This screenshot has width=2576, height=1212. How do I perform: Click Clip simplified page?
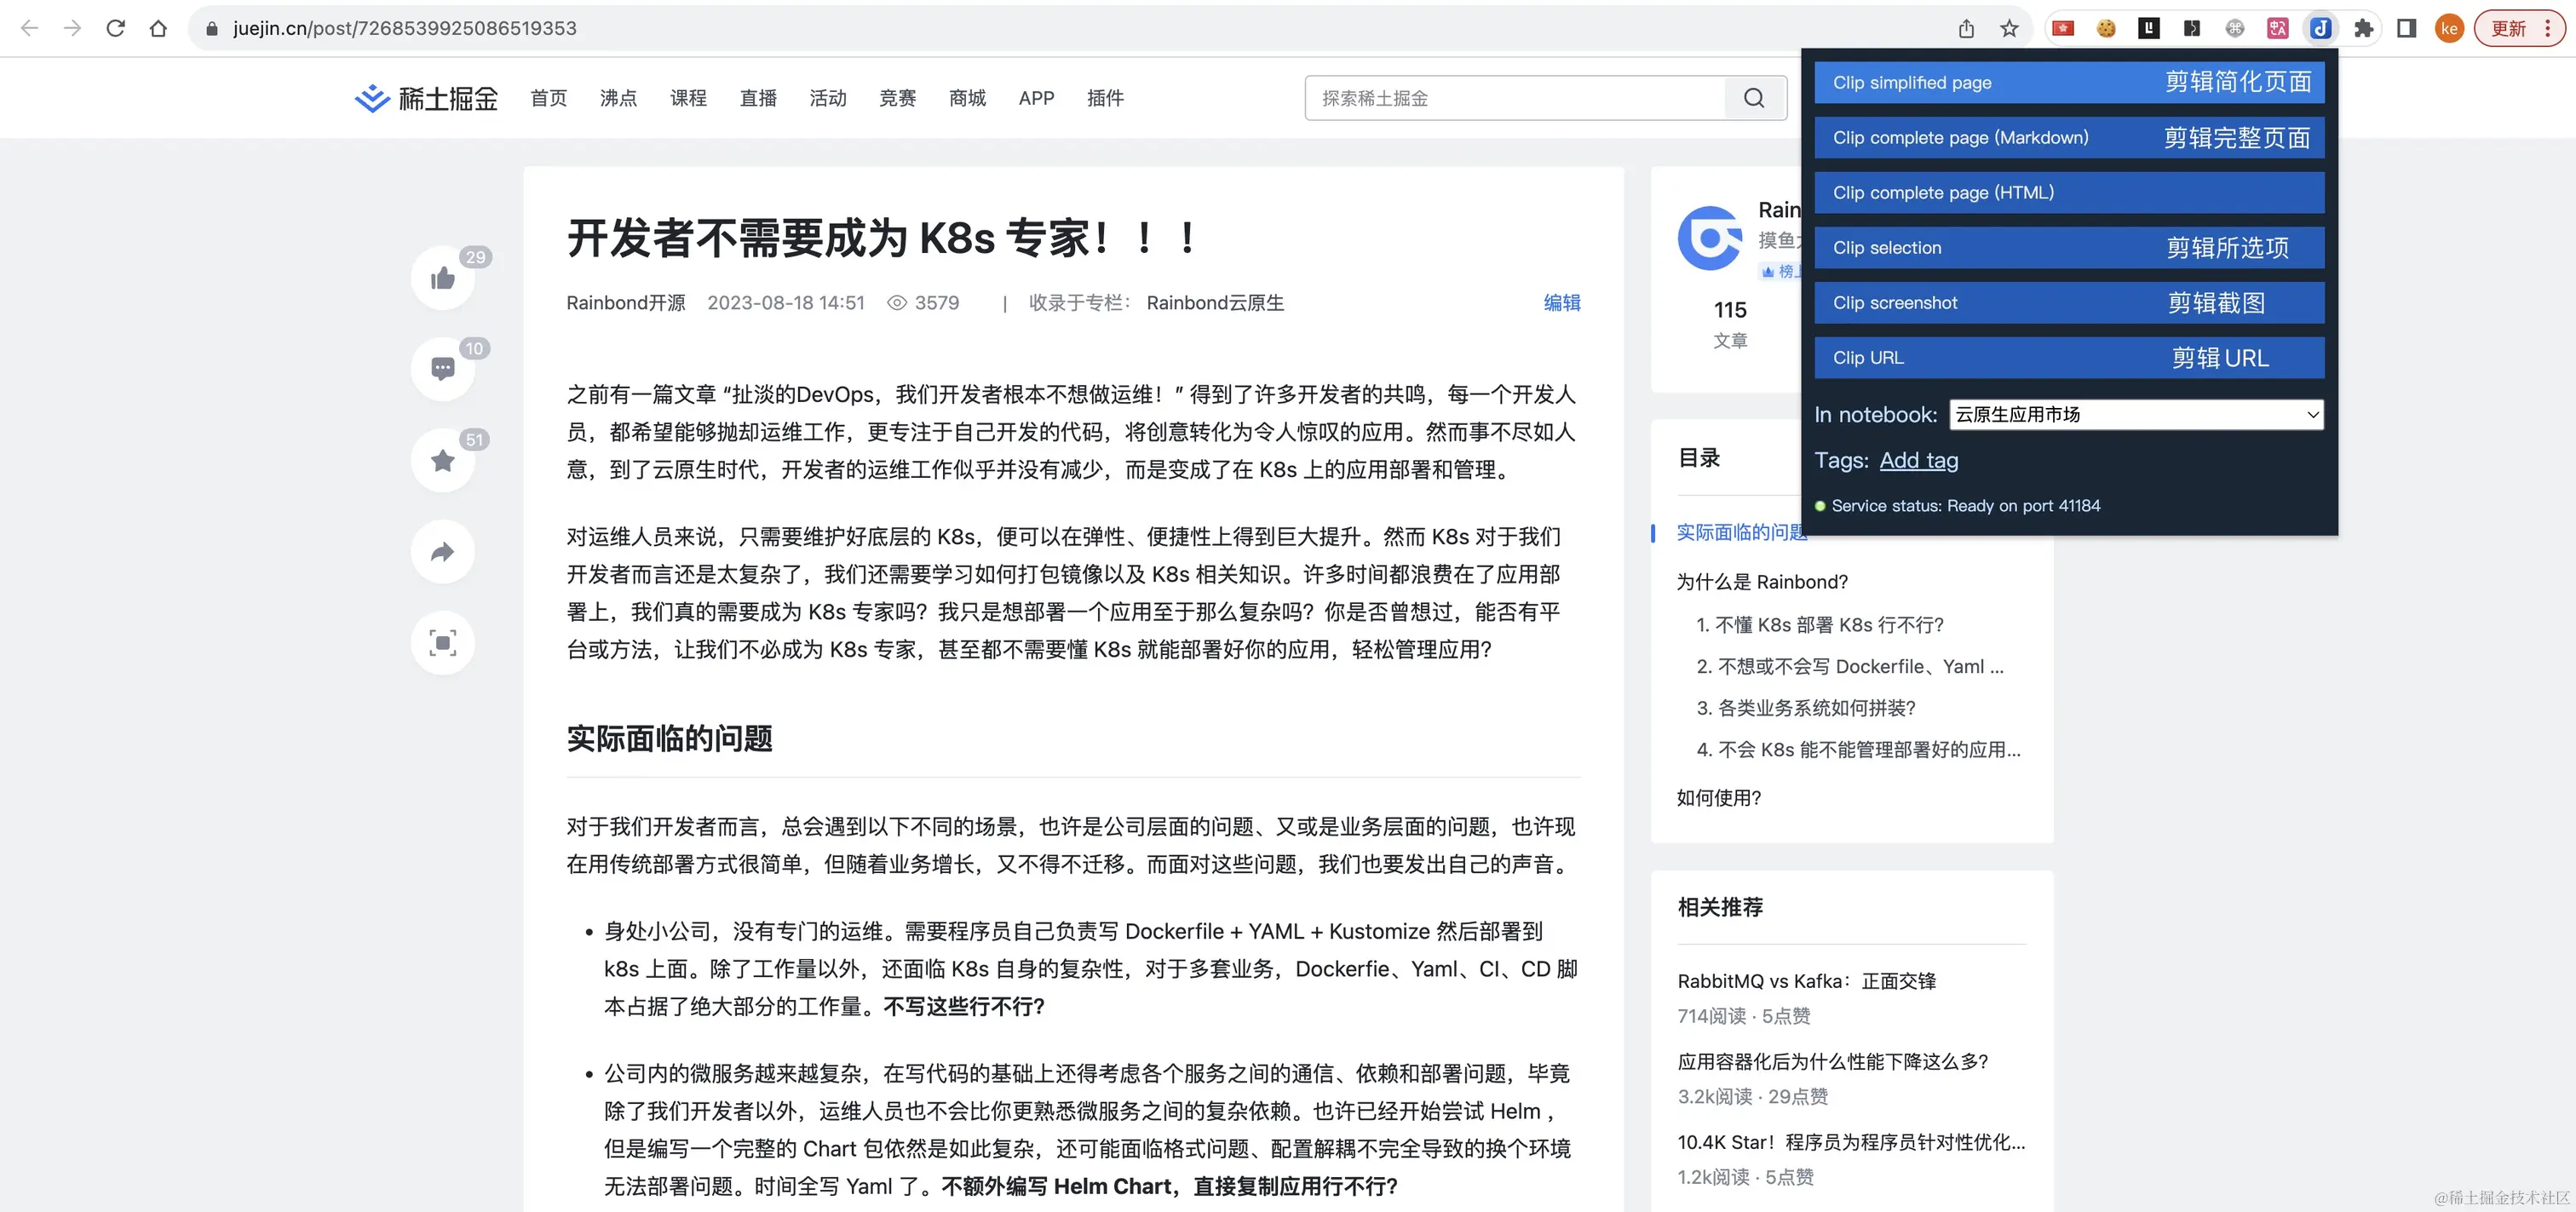[x=2069, y=82]
